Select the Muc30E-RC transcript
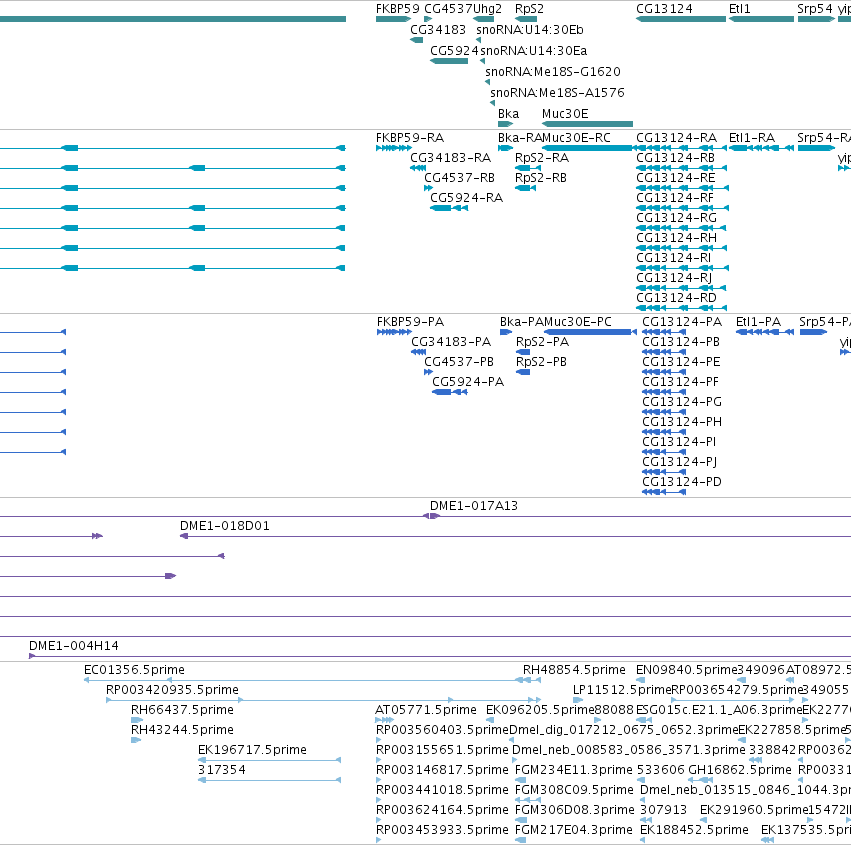The height and width of the screenshot is (845, 851). click(589, 148)
